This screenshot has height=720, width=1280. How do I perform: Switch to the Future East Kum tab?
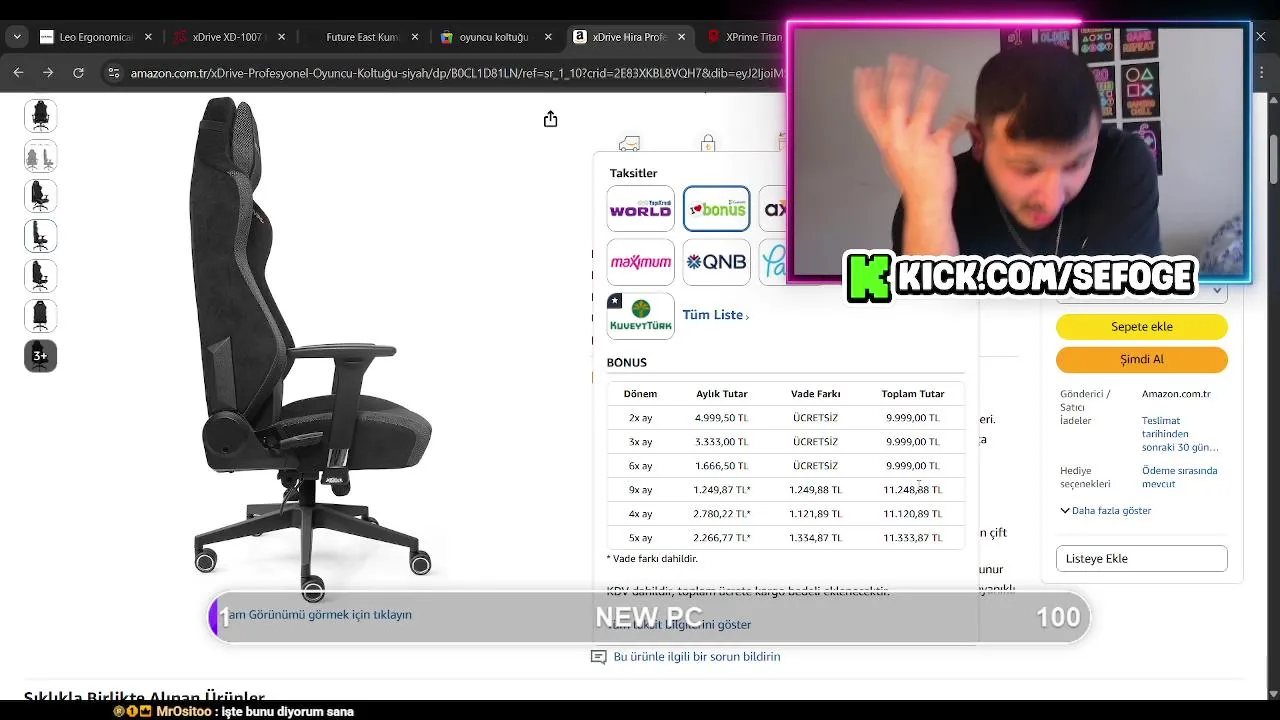pos(361,37)
